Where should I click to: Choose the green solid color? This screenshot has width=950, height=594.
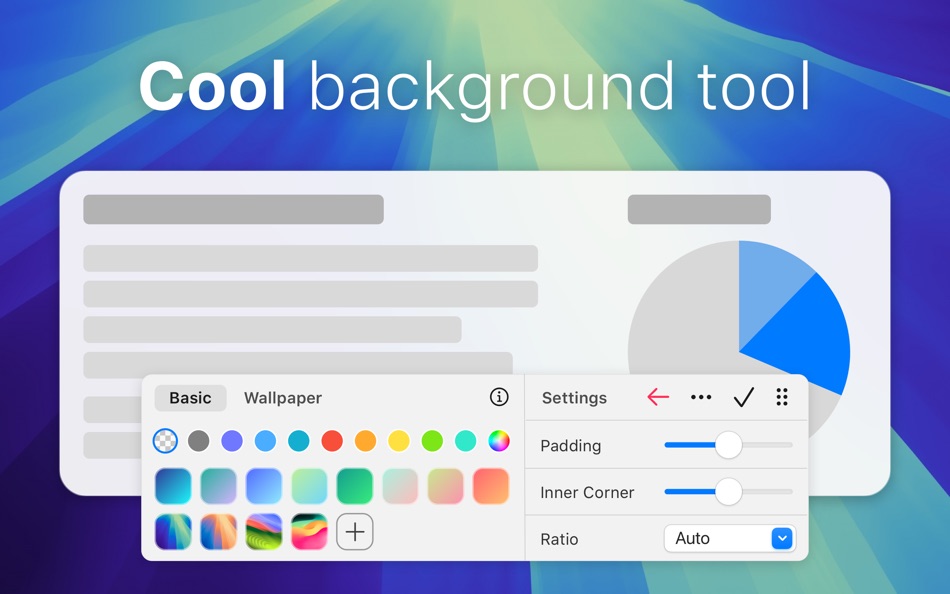coord(432,441)
